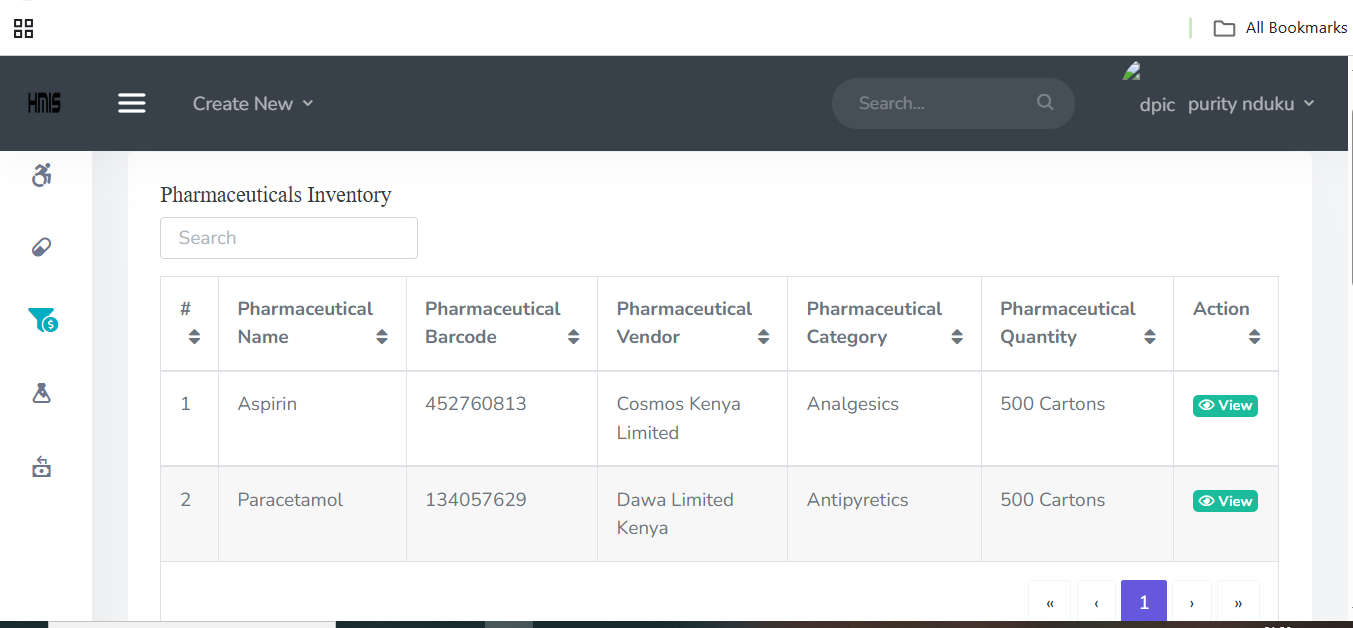This screenshot has width=1353, height=628.
Task: Open the wheelchair patients sidebar icon
Action: tap(41, 175)
